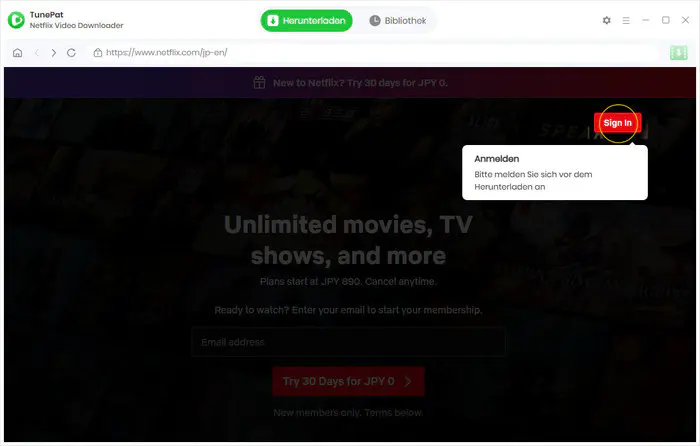This screenshot has height=446, width=700.
Task: Click the 'Try 30 Days for JPY 0' button
Action: [x=348, y=381]
